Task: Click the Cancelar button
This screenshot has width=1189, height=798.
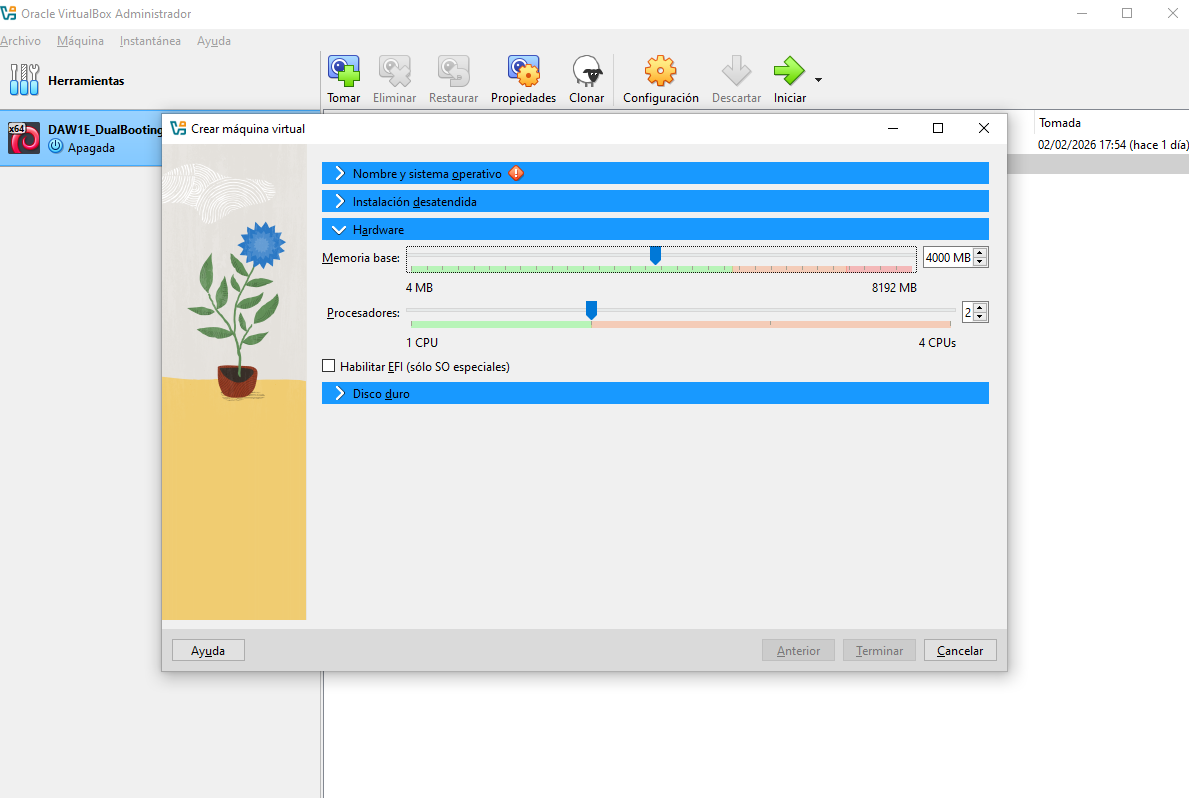Action: (x=960, y=650)
